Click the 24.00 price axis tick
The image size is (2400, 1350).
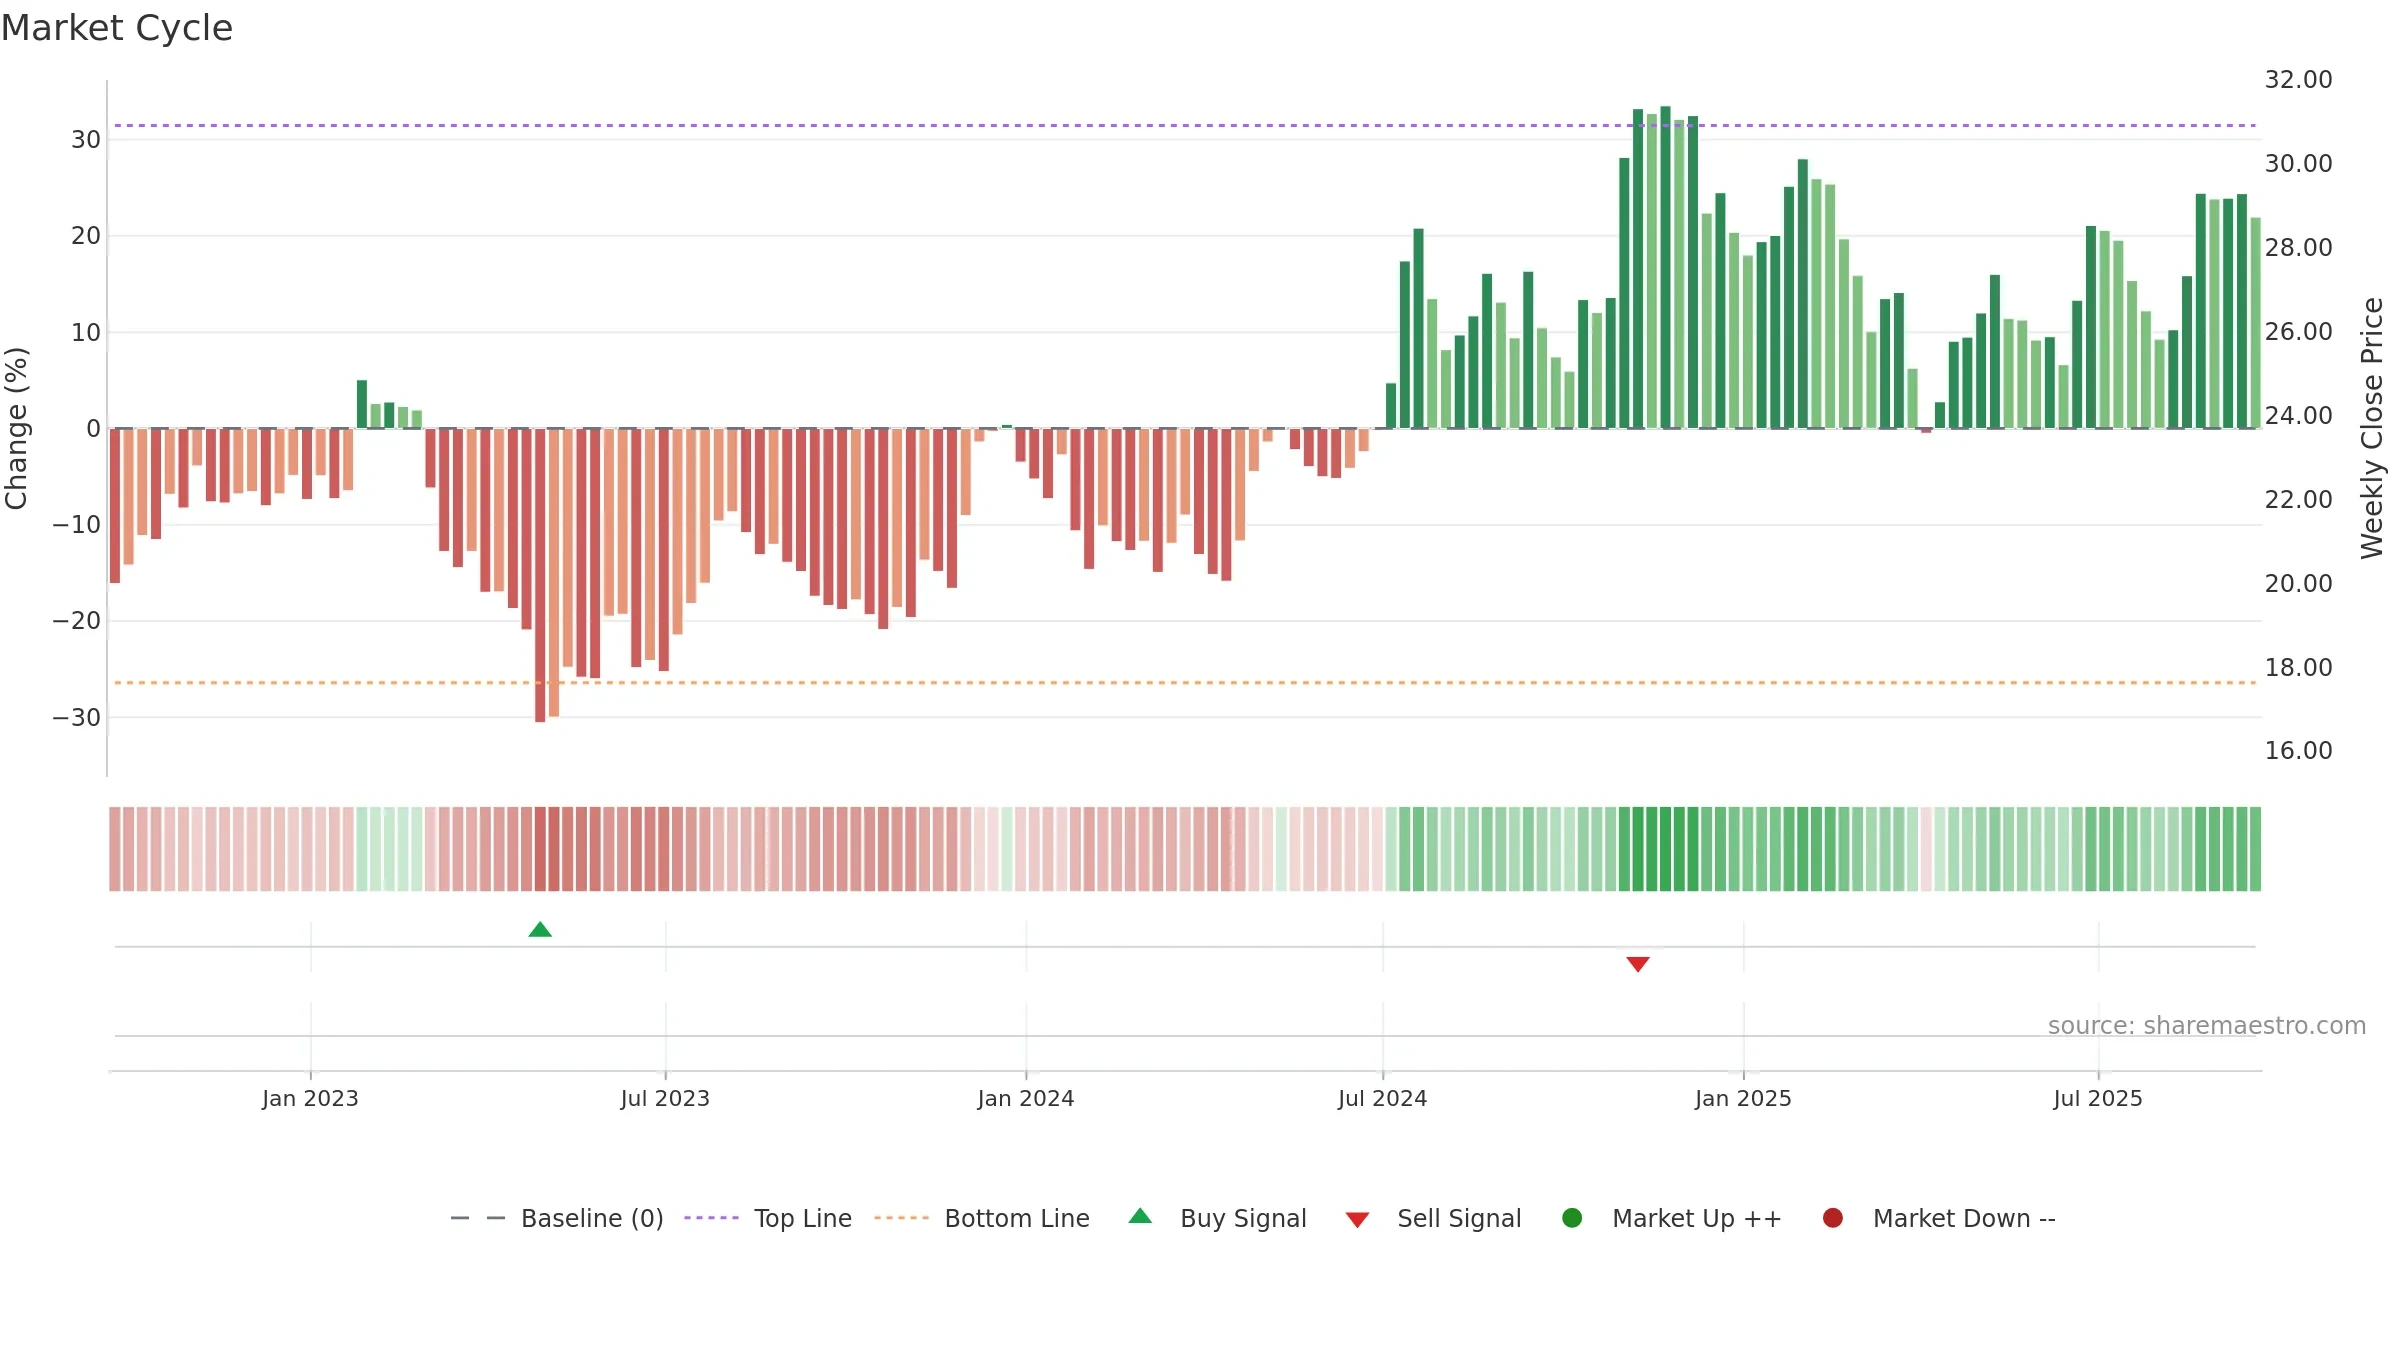2298,415
